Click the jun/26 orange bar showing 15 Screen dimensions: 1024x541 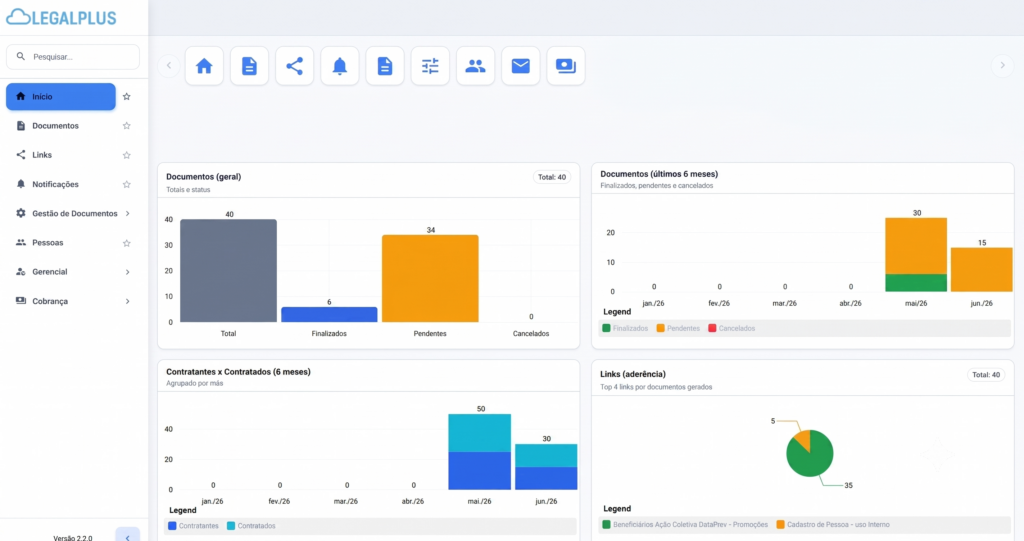click(982, 269)
